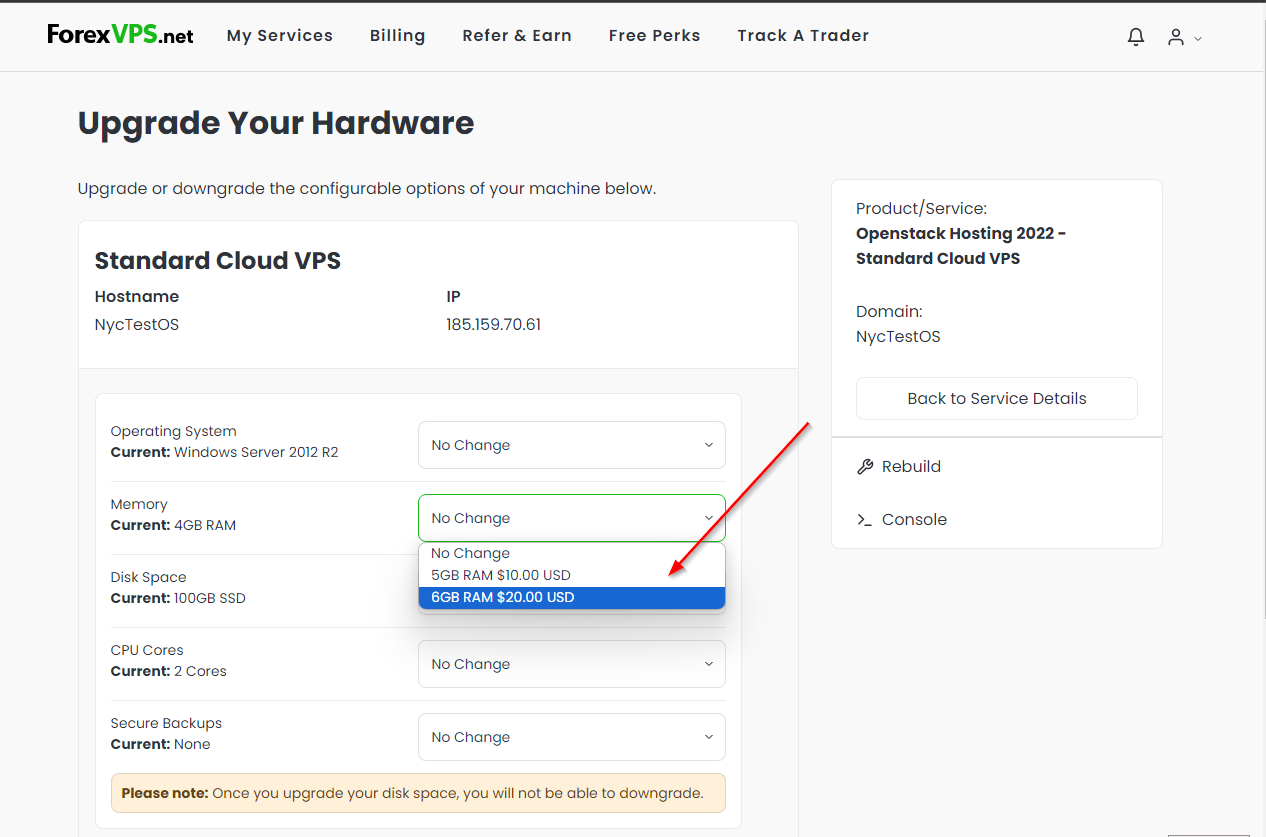1266x837 pixels.
Task: Click the Rebuild wrench icon
Action: click(x=864, y=466)
